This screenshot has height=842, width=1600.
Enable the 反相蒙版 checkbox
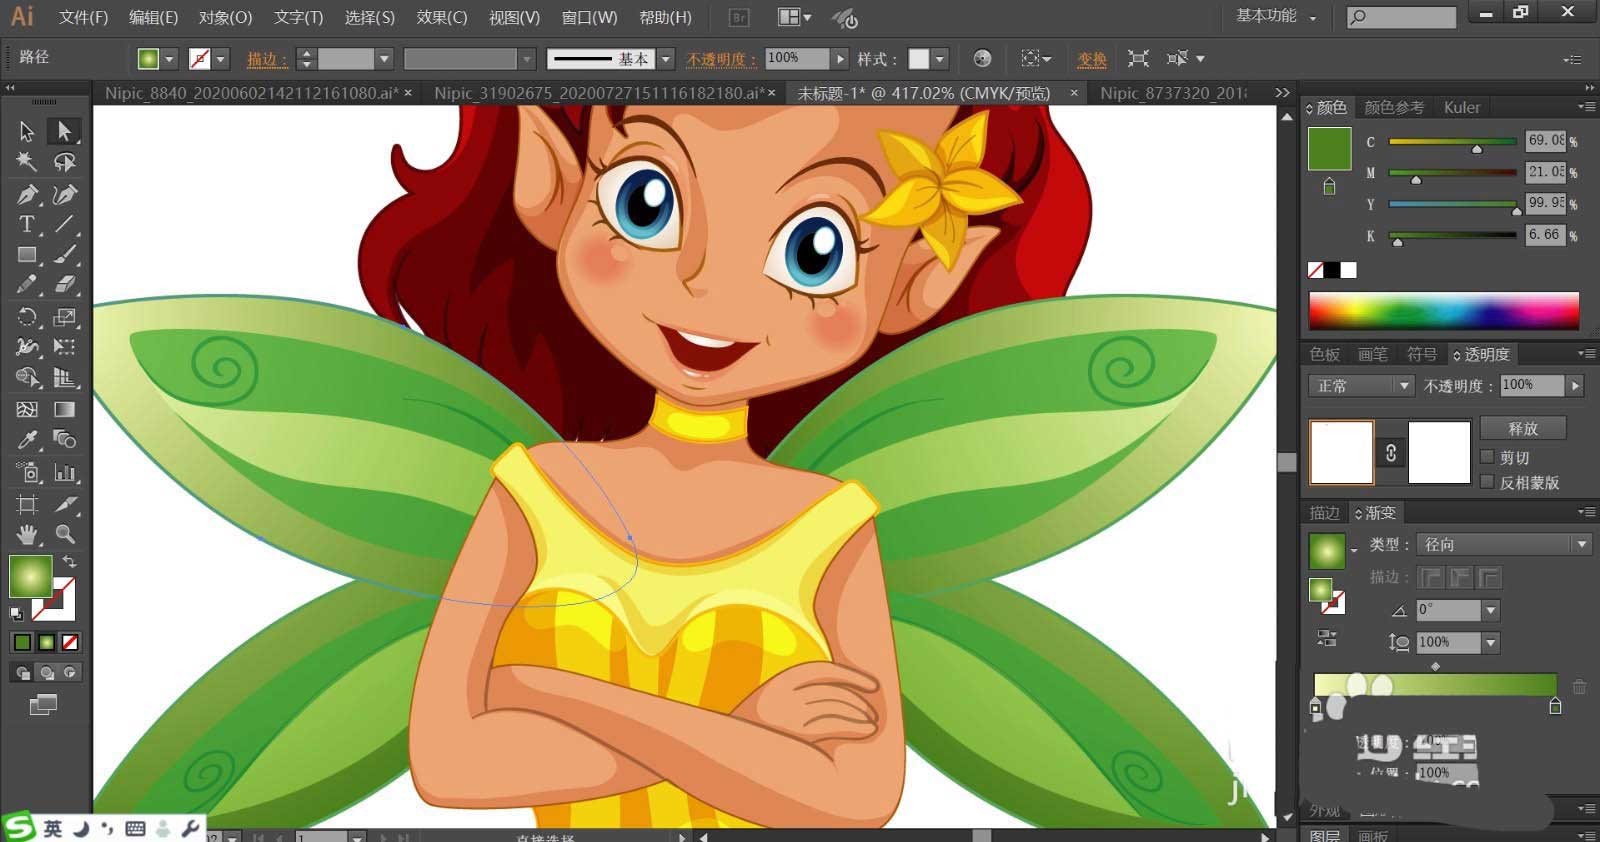(x=1487, y=482)
